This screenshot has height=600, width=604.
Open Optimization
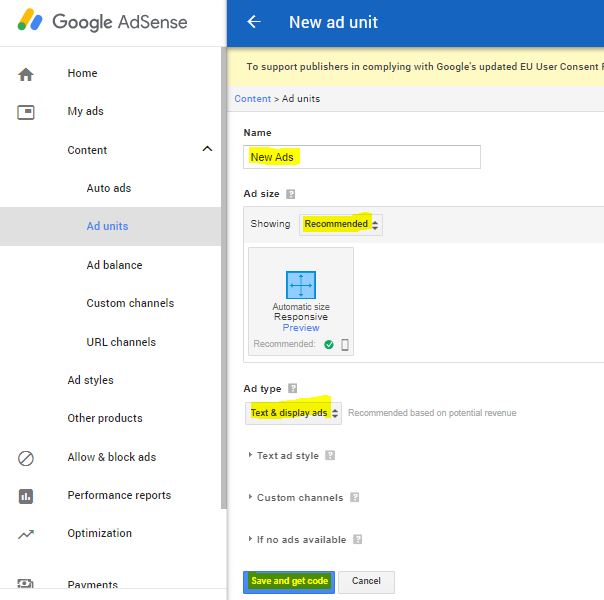pyautogui.click(x=99, y=533)
